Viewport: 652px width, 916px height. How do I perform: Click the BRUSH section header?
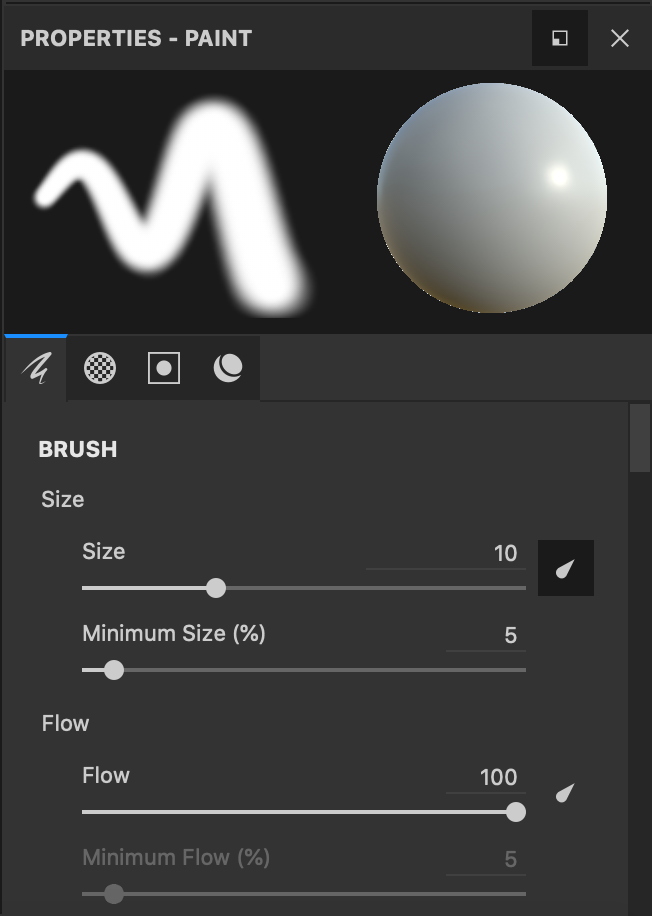pos(78,450)
